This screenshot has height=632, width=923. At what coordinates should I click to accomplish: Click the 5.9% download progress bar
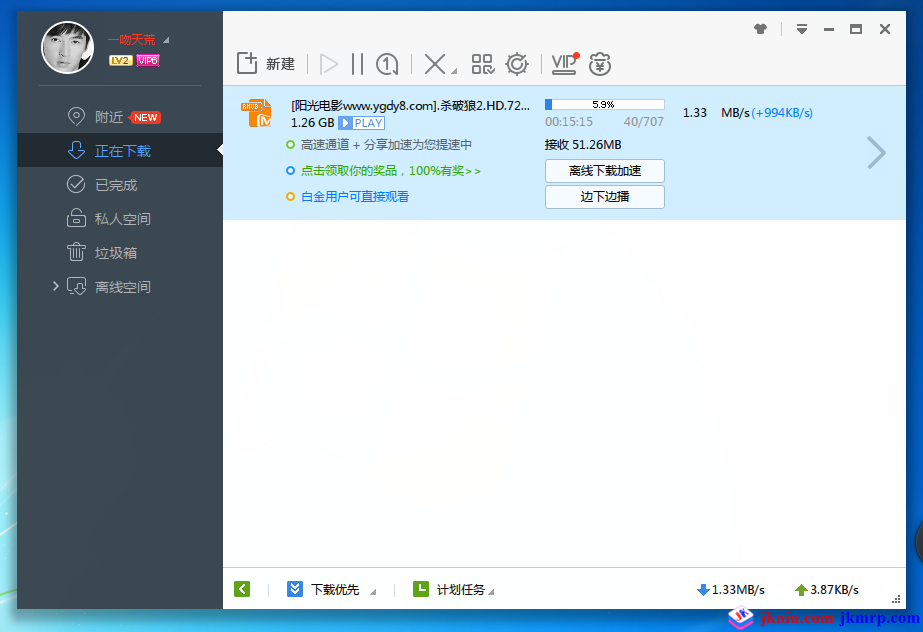click(604, 104)
